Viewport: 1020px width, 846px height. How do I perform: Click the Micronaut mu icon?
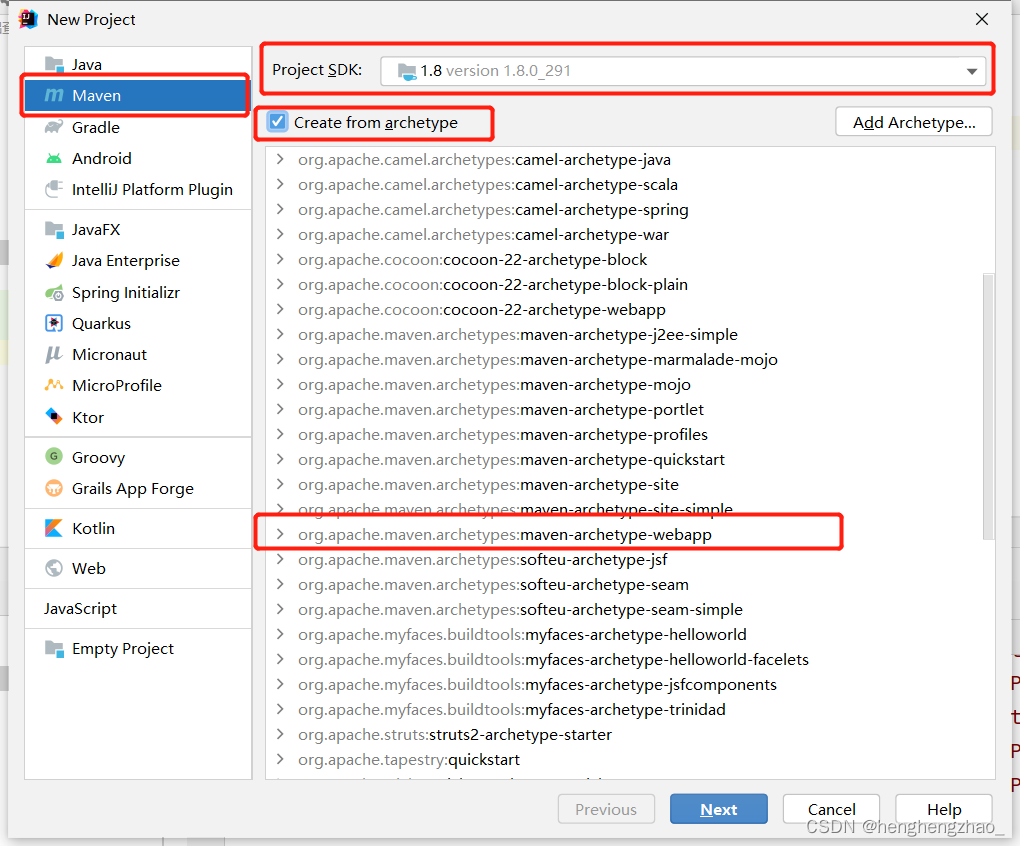(x=54, y=354)
